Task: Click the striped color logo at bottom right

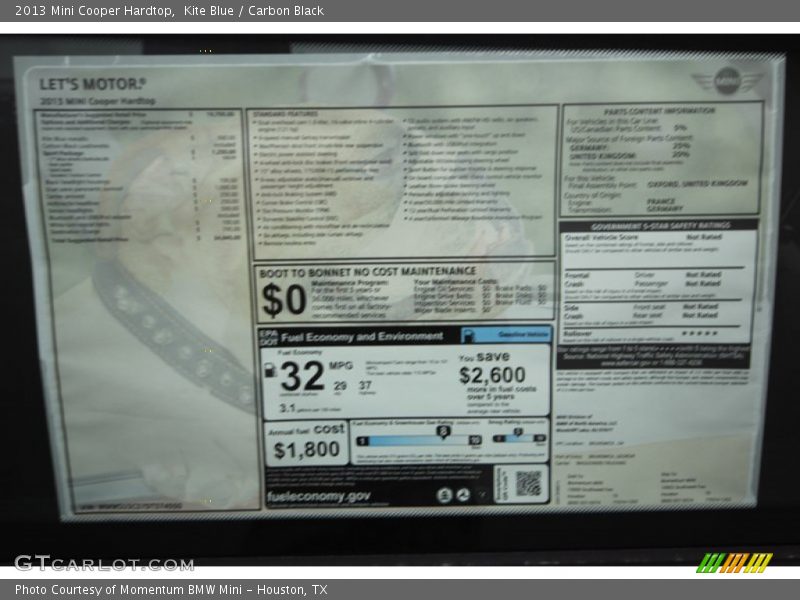Action: point(735,562)
